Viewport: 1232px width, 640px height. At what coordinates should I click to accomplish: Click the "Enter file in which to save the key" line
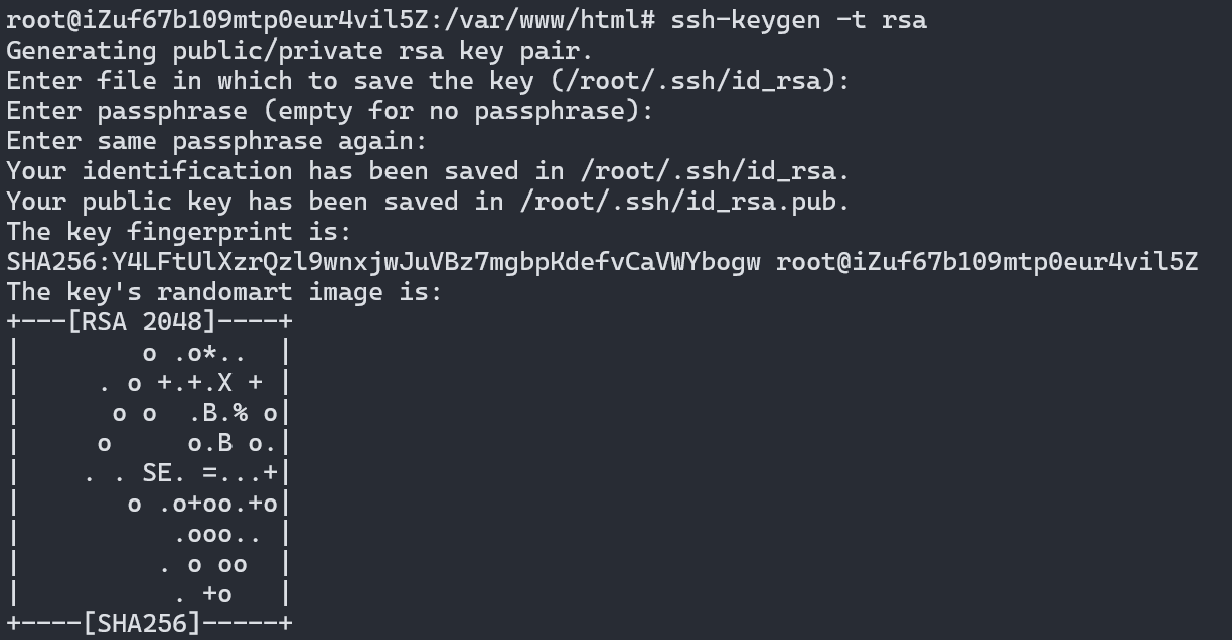[428, 80]
